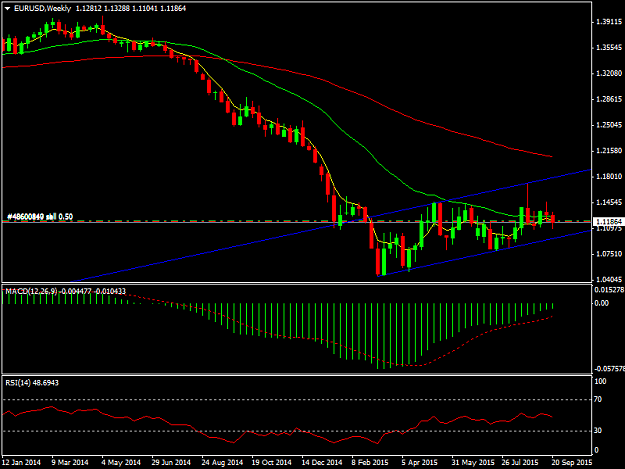Click the 1.21580 price scale label
625x469 pixels.
[x=609, y=151]
